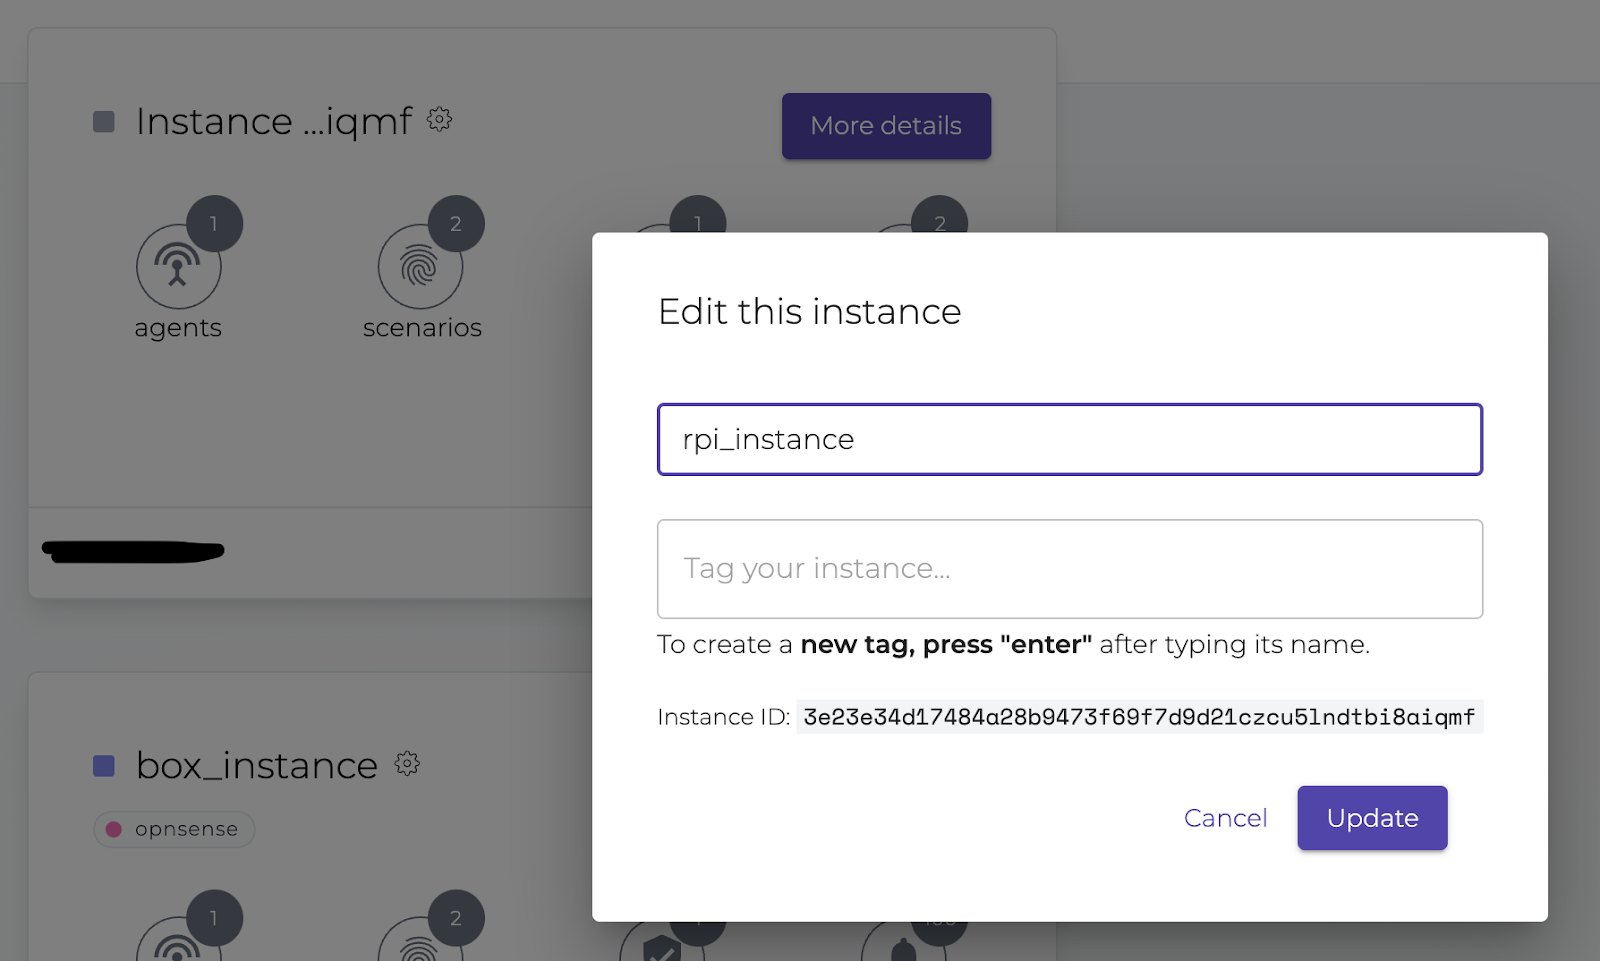The width and height of the screenshot is (1600, 961).
Task: Click the box_instance title
Action: click(256, 766)
